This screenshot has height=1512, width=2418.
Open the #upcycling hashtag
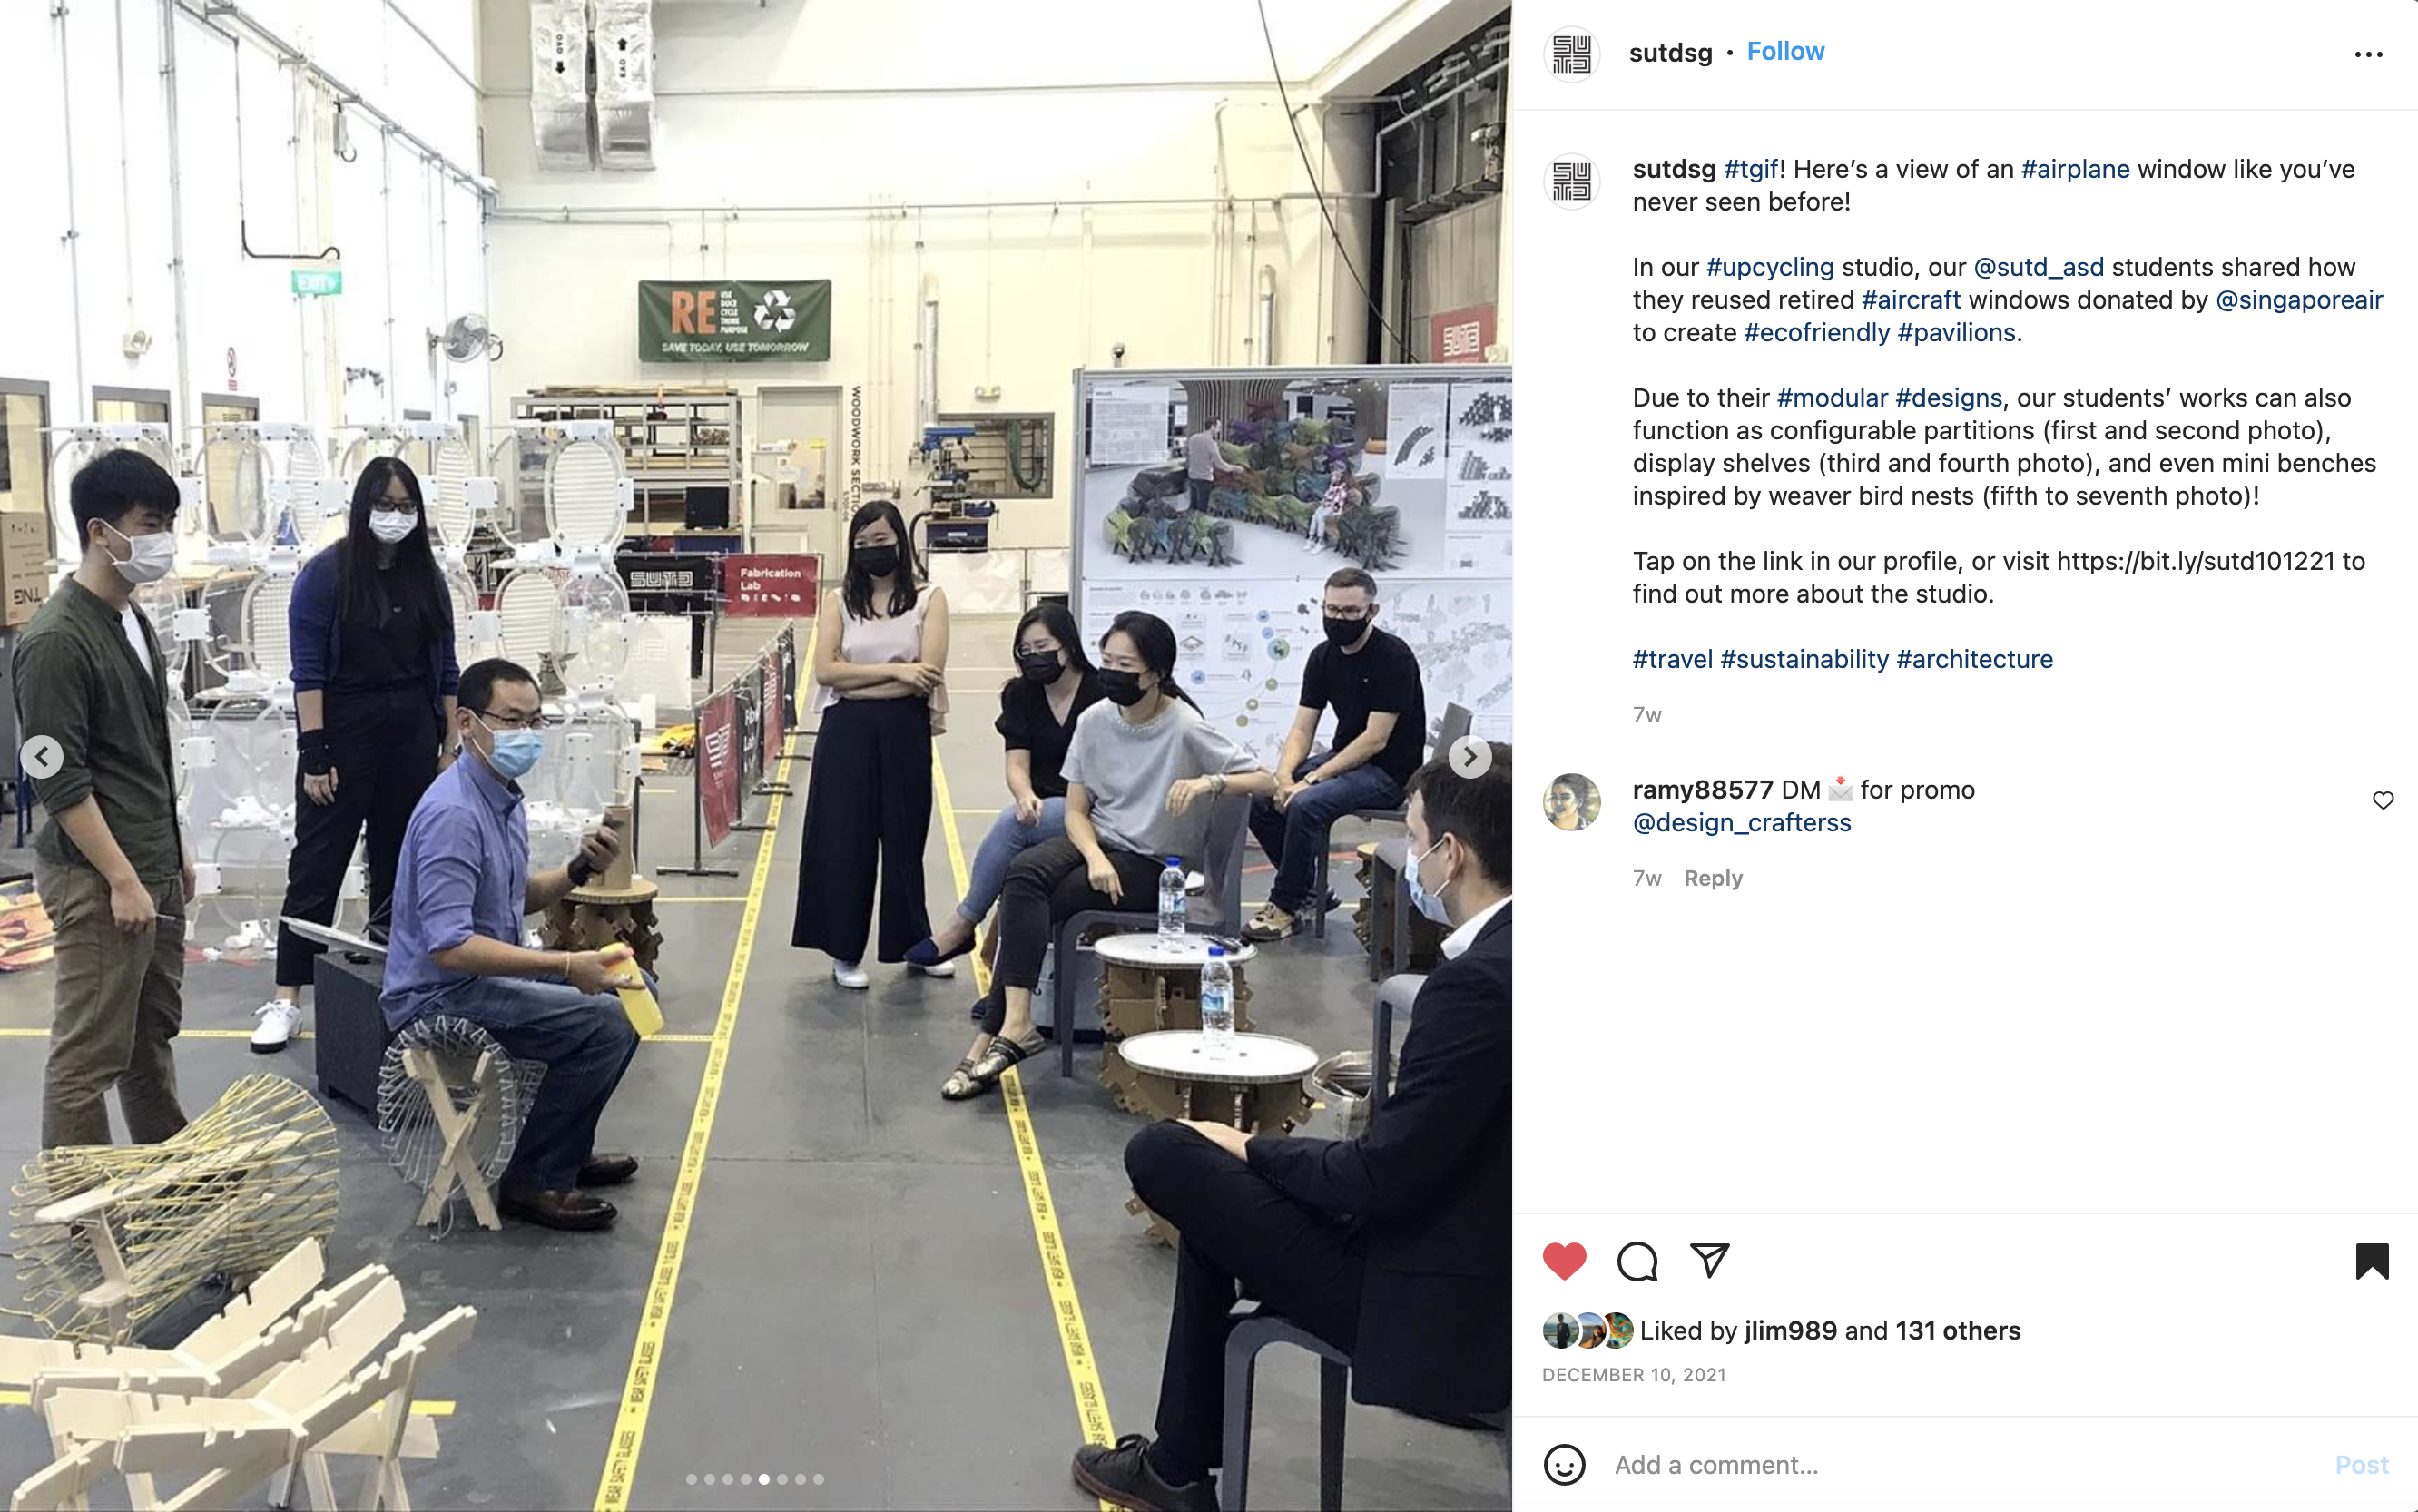1769,267
